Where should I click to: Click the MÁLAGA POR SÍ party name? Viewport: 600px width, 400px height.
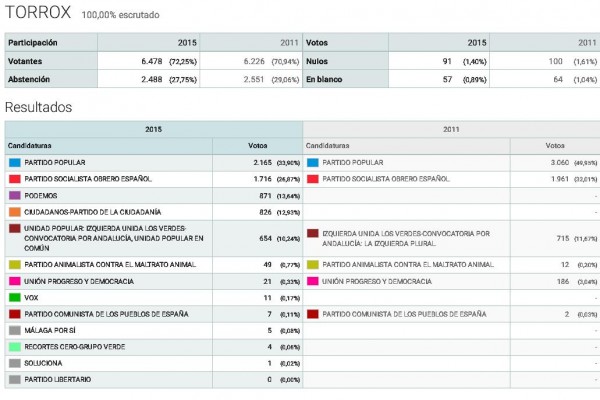click(x=50, y=330)
